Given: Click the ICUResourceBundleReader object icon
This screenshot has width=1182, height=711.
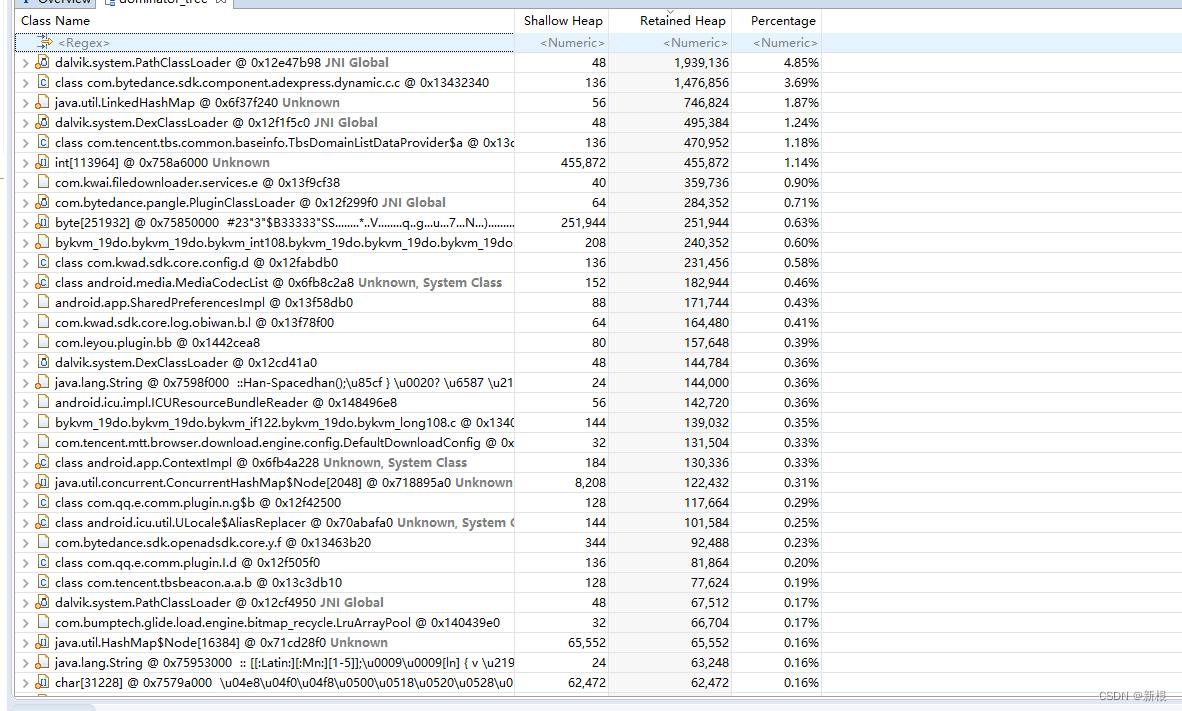Looking at the screenshot, I should (43, 403).
